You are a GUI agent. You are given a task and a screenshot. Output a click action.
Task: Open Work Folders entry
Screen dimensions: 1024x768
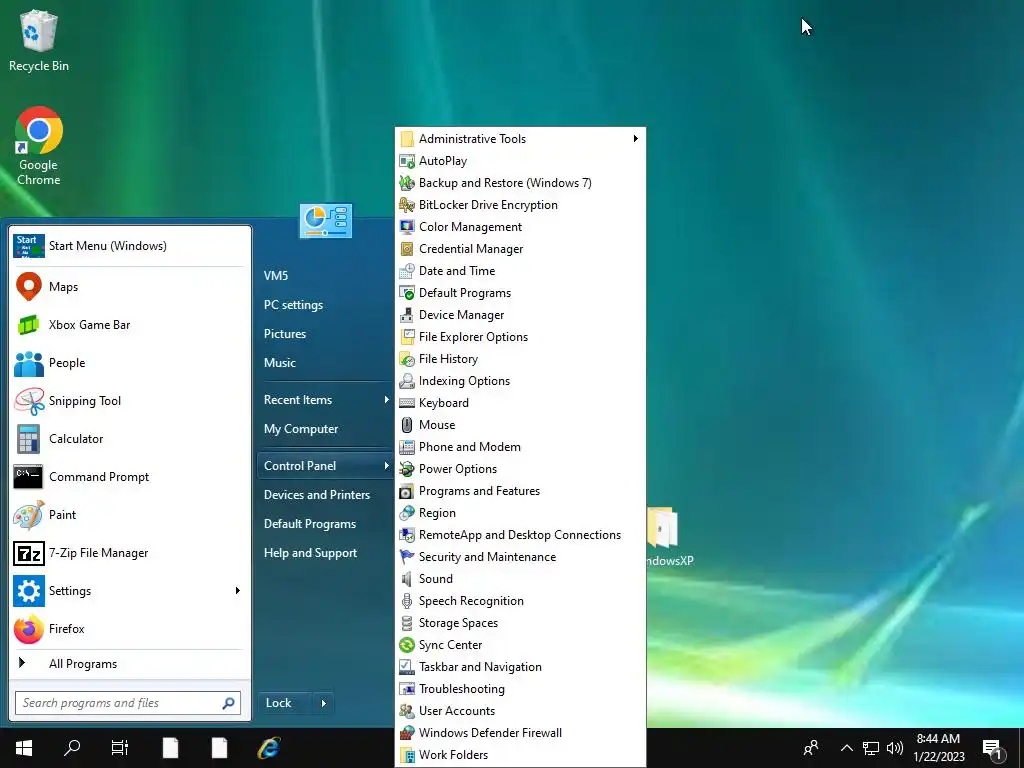pyautogui.click(x=520, y=755)
